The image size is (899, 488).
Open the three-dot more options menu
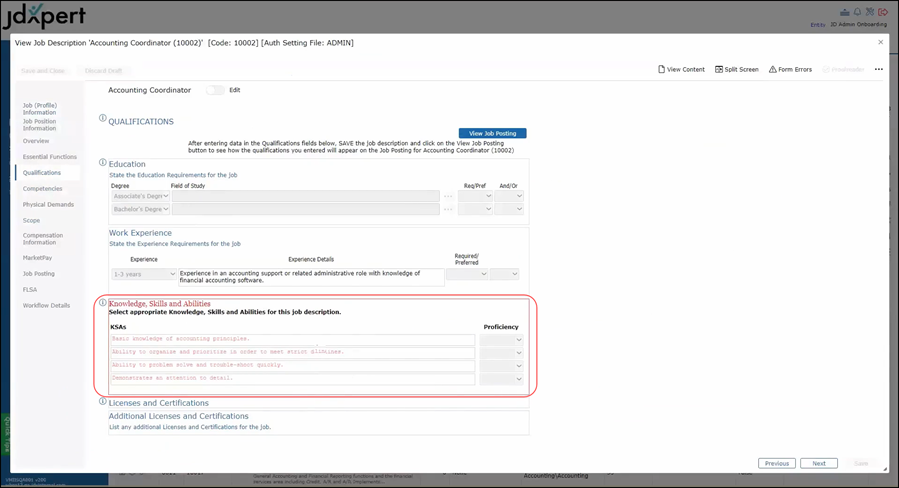[x=878, y=70]
